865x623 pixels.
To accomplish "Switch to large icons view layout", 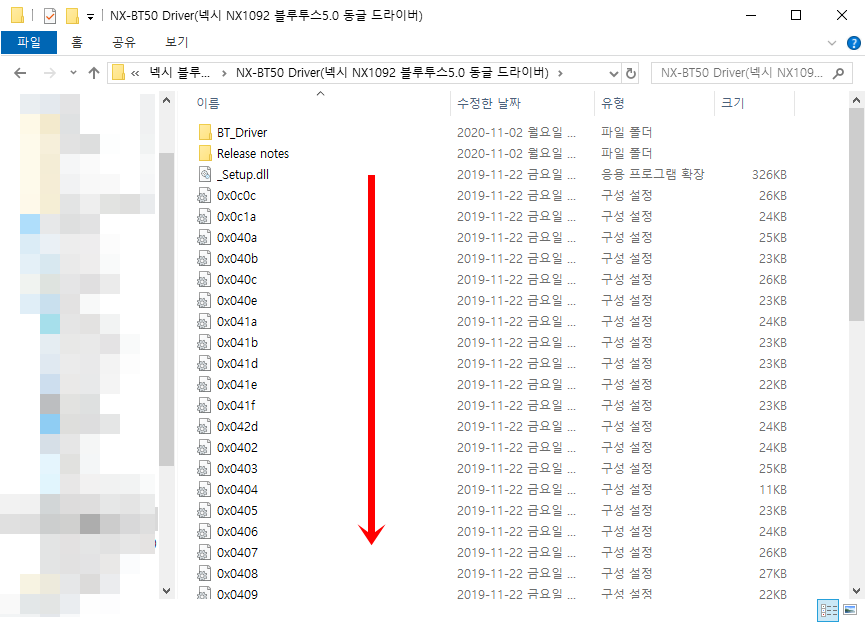I will tap(850, 610).
